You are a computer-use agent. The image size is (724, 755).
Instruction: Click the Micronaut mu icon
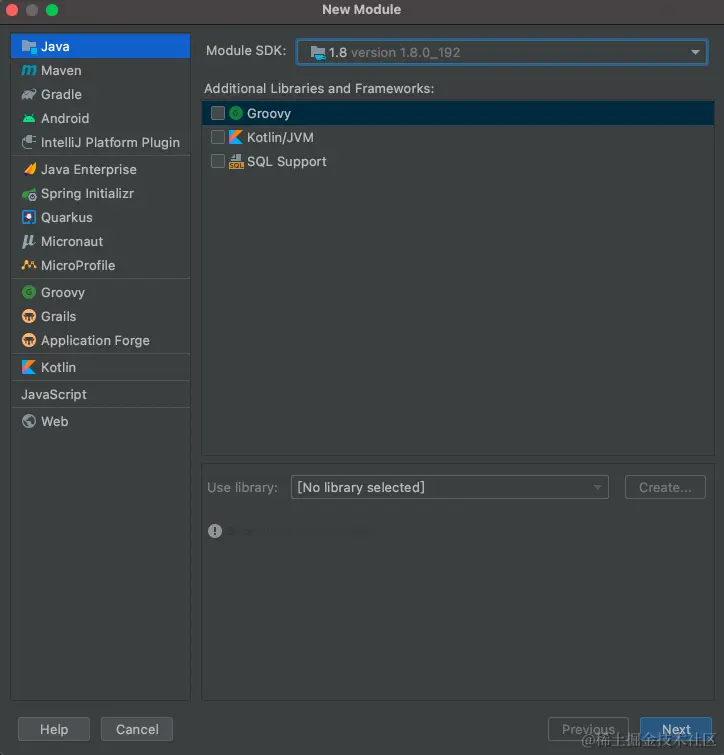click(x=29, y=241)
